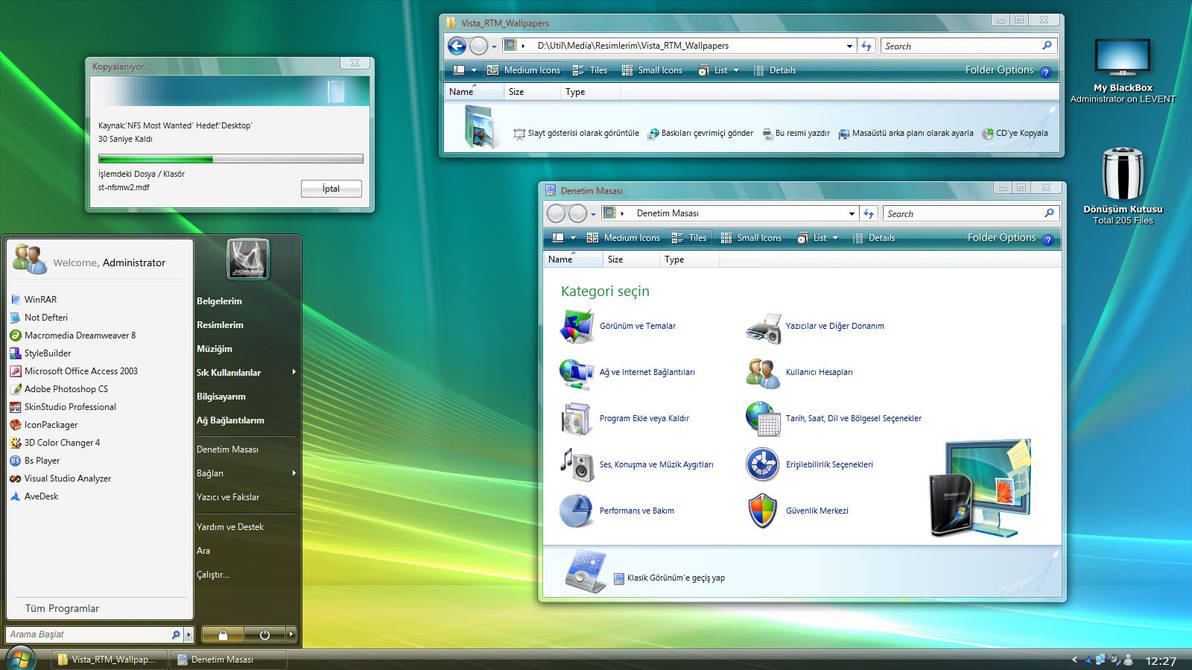Viewport: 1192px width, 670px height.
Task: Open Görünüm ve Temalar category icon
Action: 577,326
